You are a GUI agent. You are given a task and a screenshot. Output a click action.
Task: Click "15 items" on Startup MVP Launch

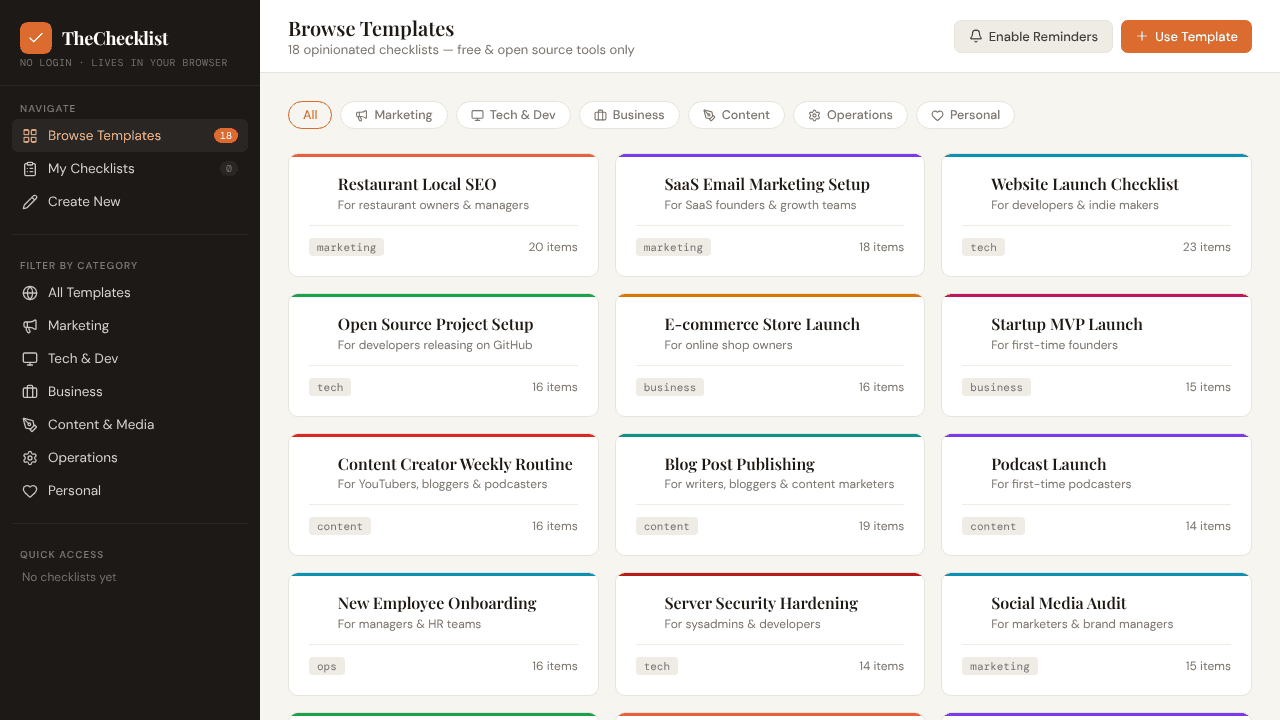point(1208,387)
